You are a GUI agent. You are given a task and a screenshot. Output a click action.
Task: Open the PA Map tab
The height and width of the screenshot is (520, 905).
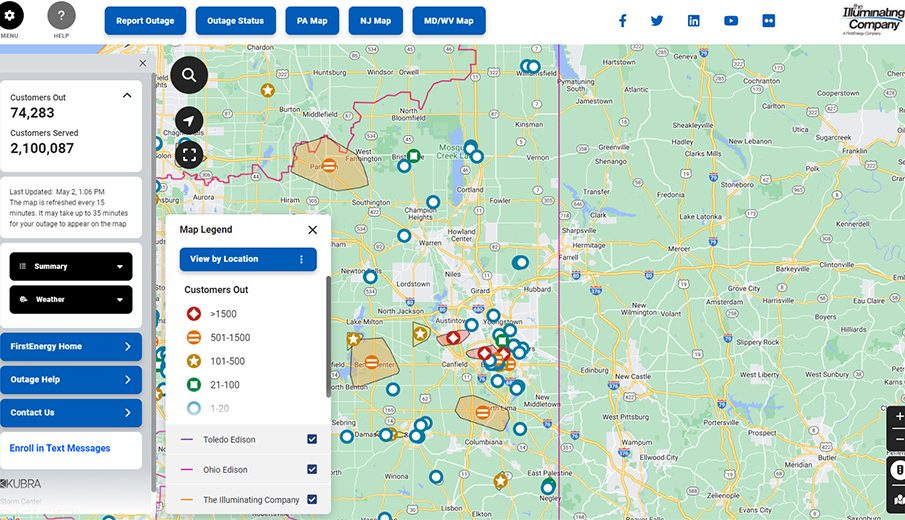click(x=312, y=21)
